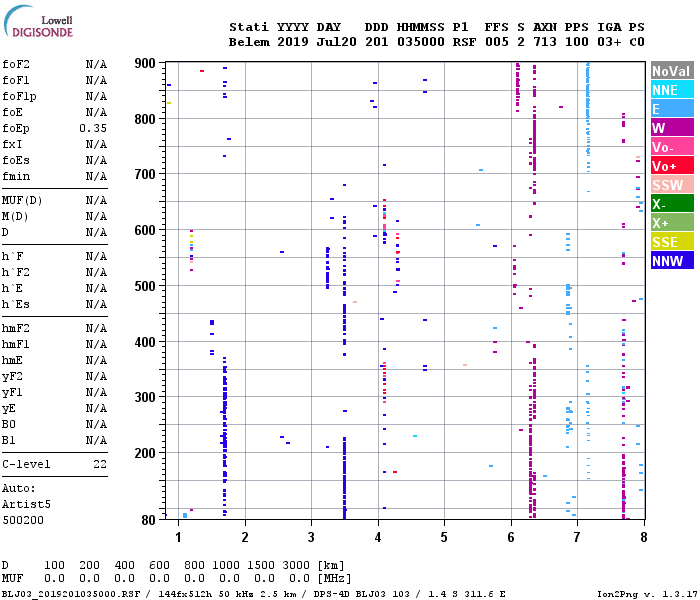The height and width of the screenshot is (600, 700).
Task: Click the M(D) parameter label
Action: [x=15, y=217]
